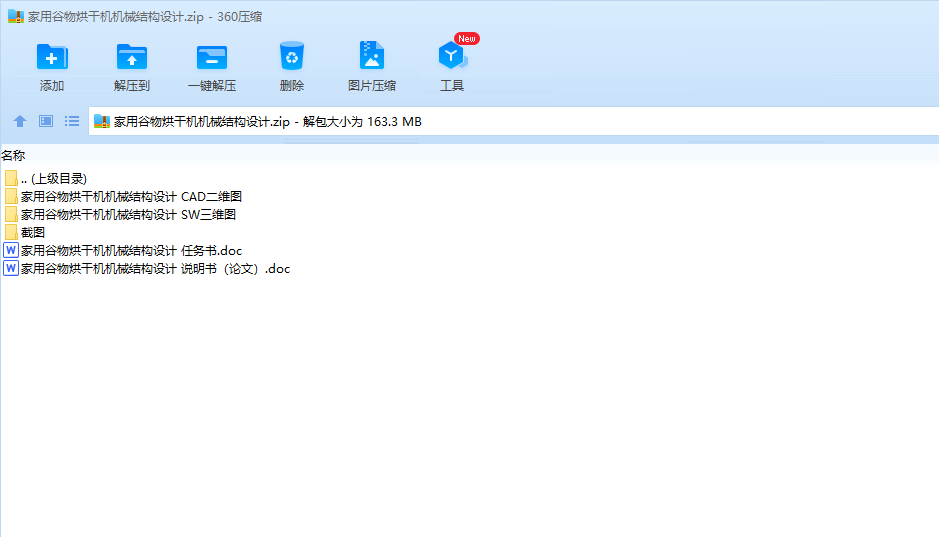Click the 360压缩 app icon in title bar
Image resolution: width=939 pixels, height=537 pixels.
coord(16,16)
